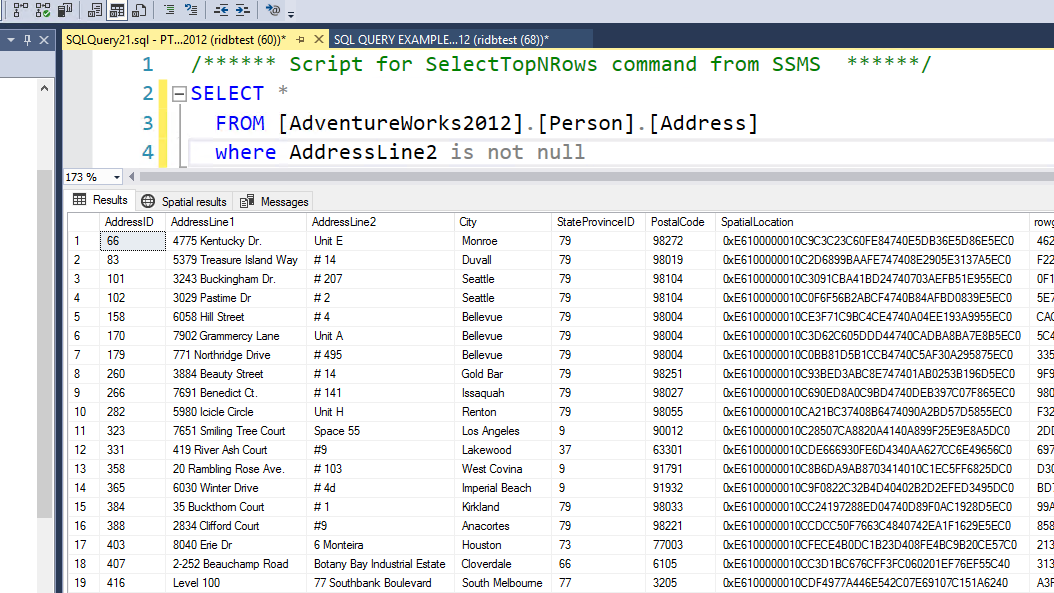
Task: Toggle Include Actual Execution Plan
Action: coord(20,9)
